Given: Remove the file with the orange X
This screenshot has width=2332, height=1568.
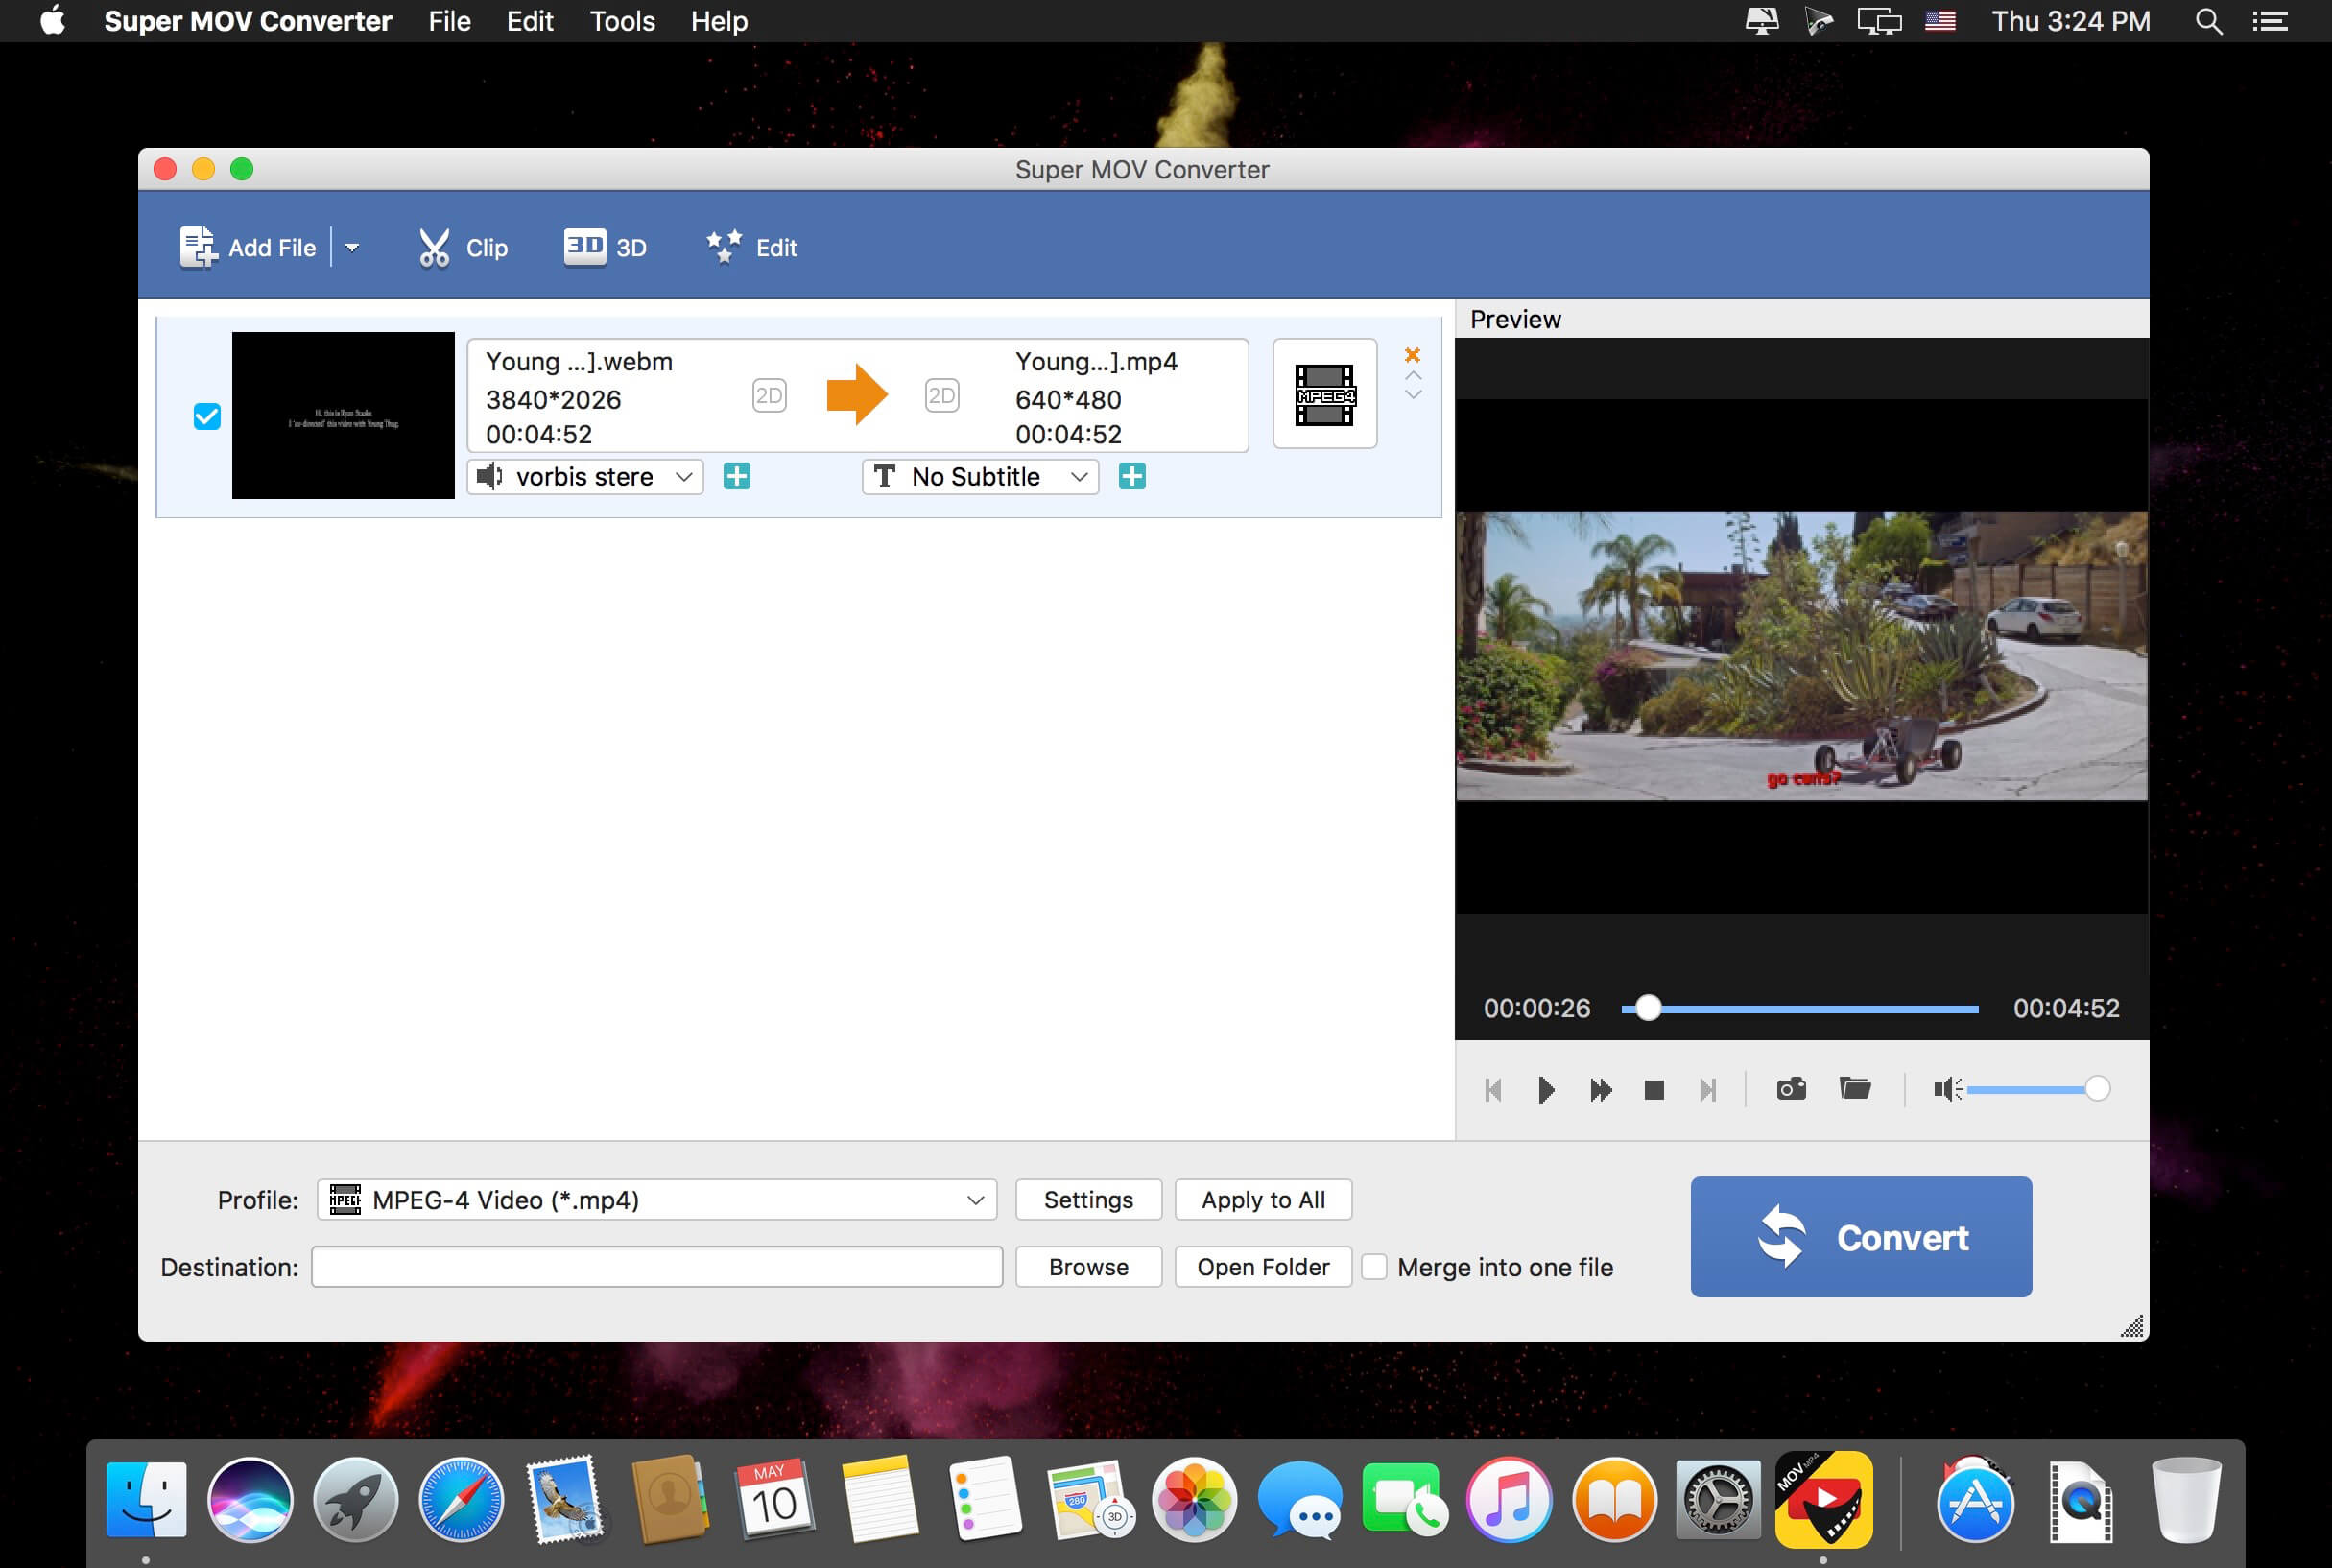Looking at the screenshot, I should click(x=1412, y=355).
